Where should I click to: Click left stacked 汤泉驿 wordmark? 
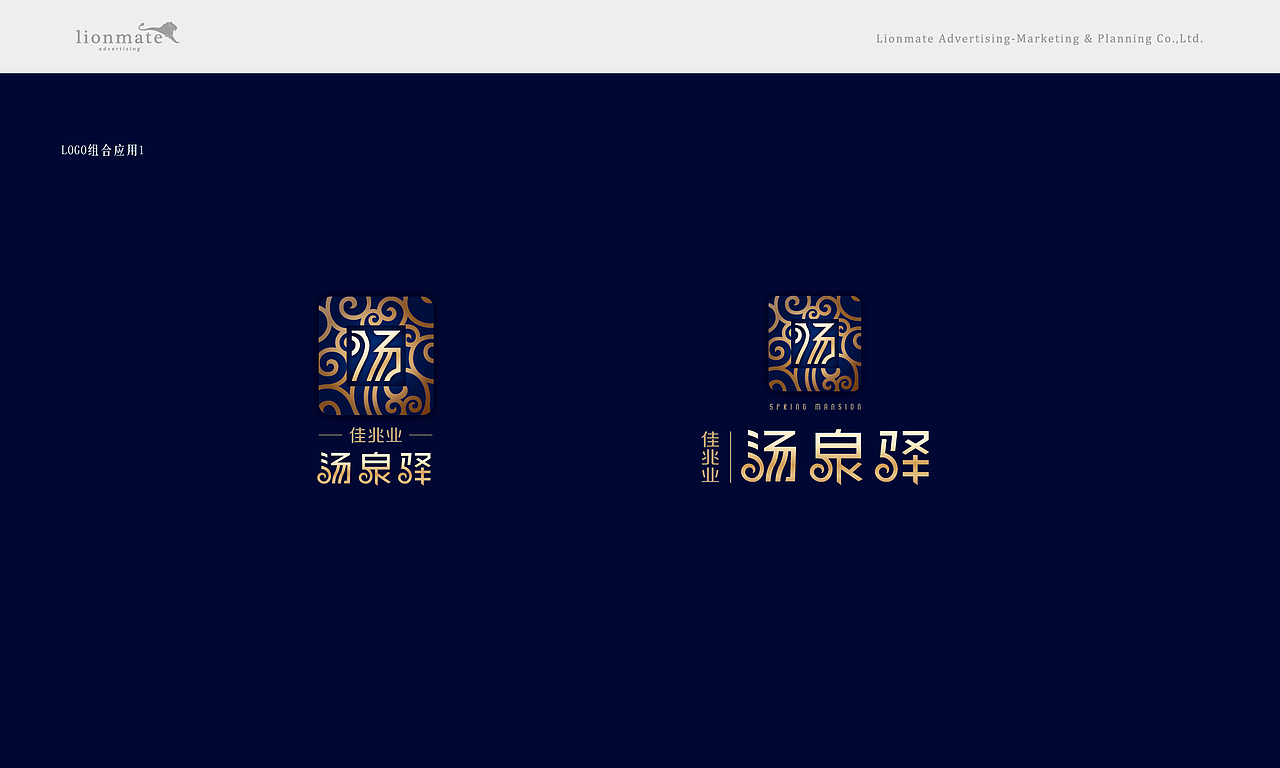(x=375, y=468)
